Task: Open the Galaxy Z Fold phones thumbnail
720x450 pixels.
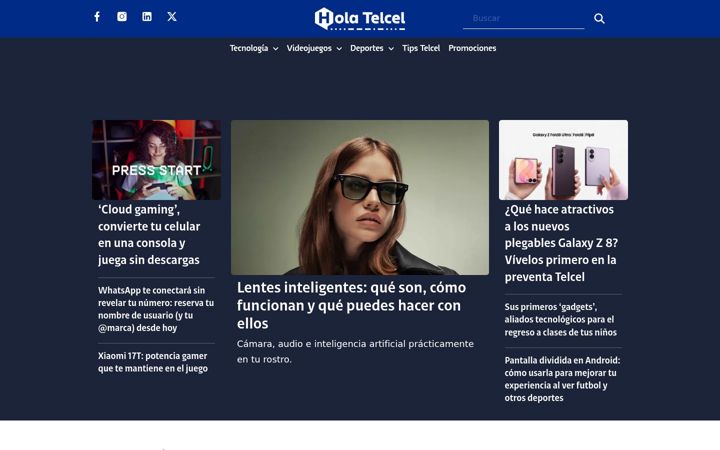Action: pos(563,160)
